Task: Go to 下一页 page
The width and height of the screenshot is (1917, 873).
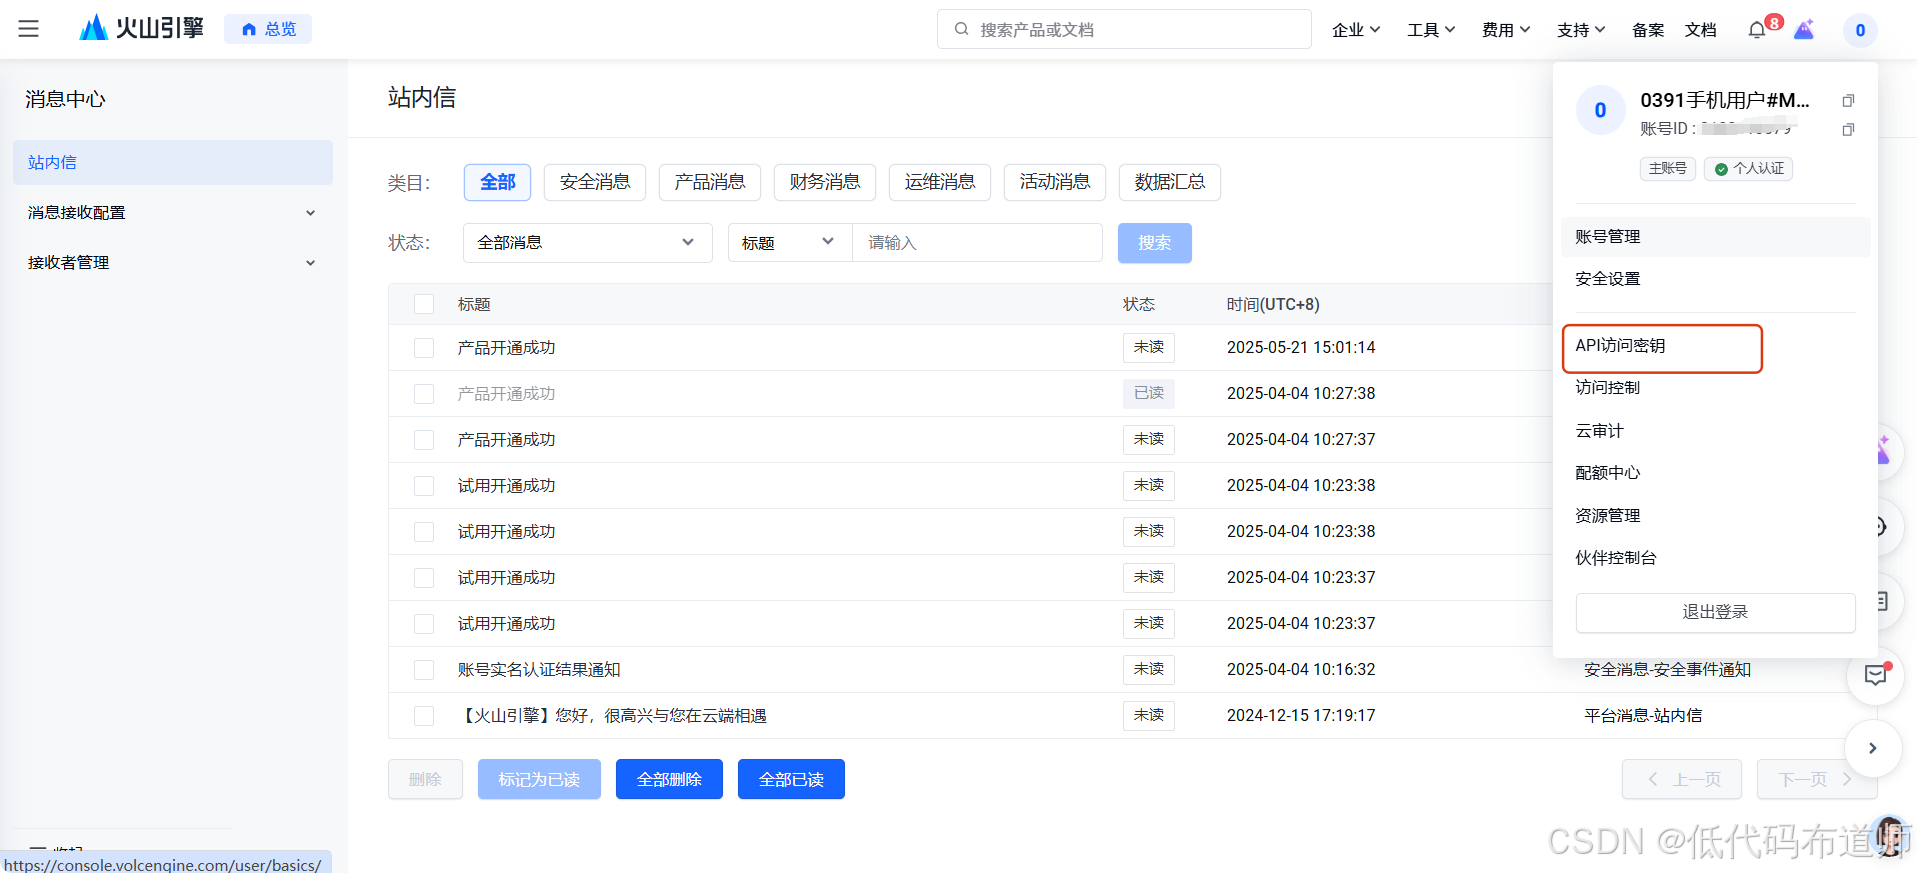Action: (1816, 779)
